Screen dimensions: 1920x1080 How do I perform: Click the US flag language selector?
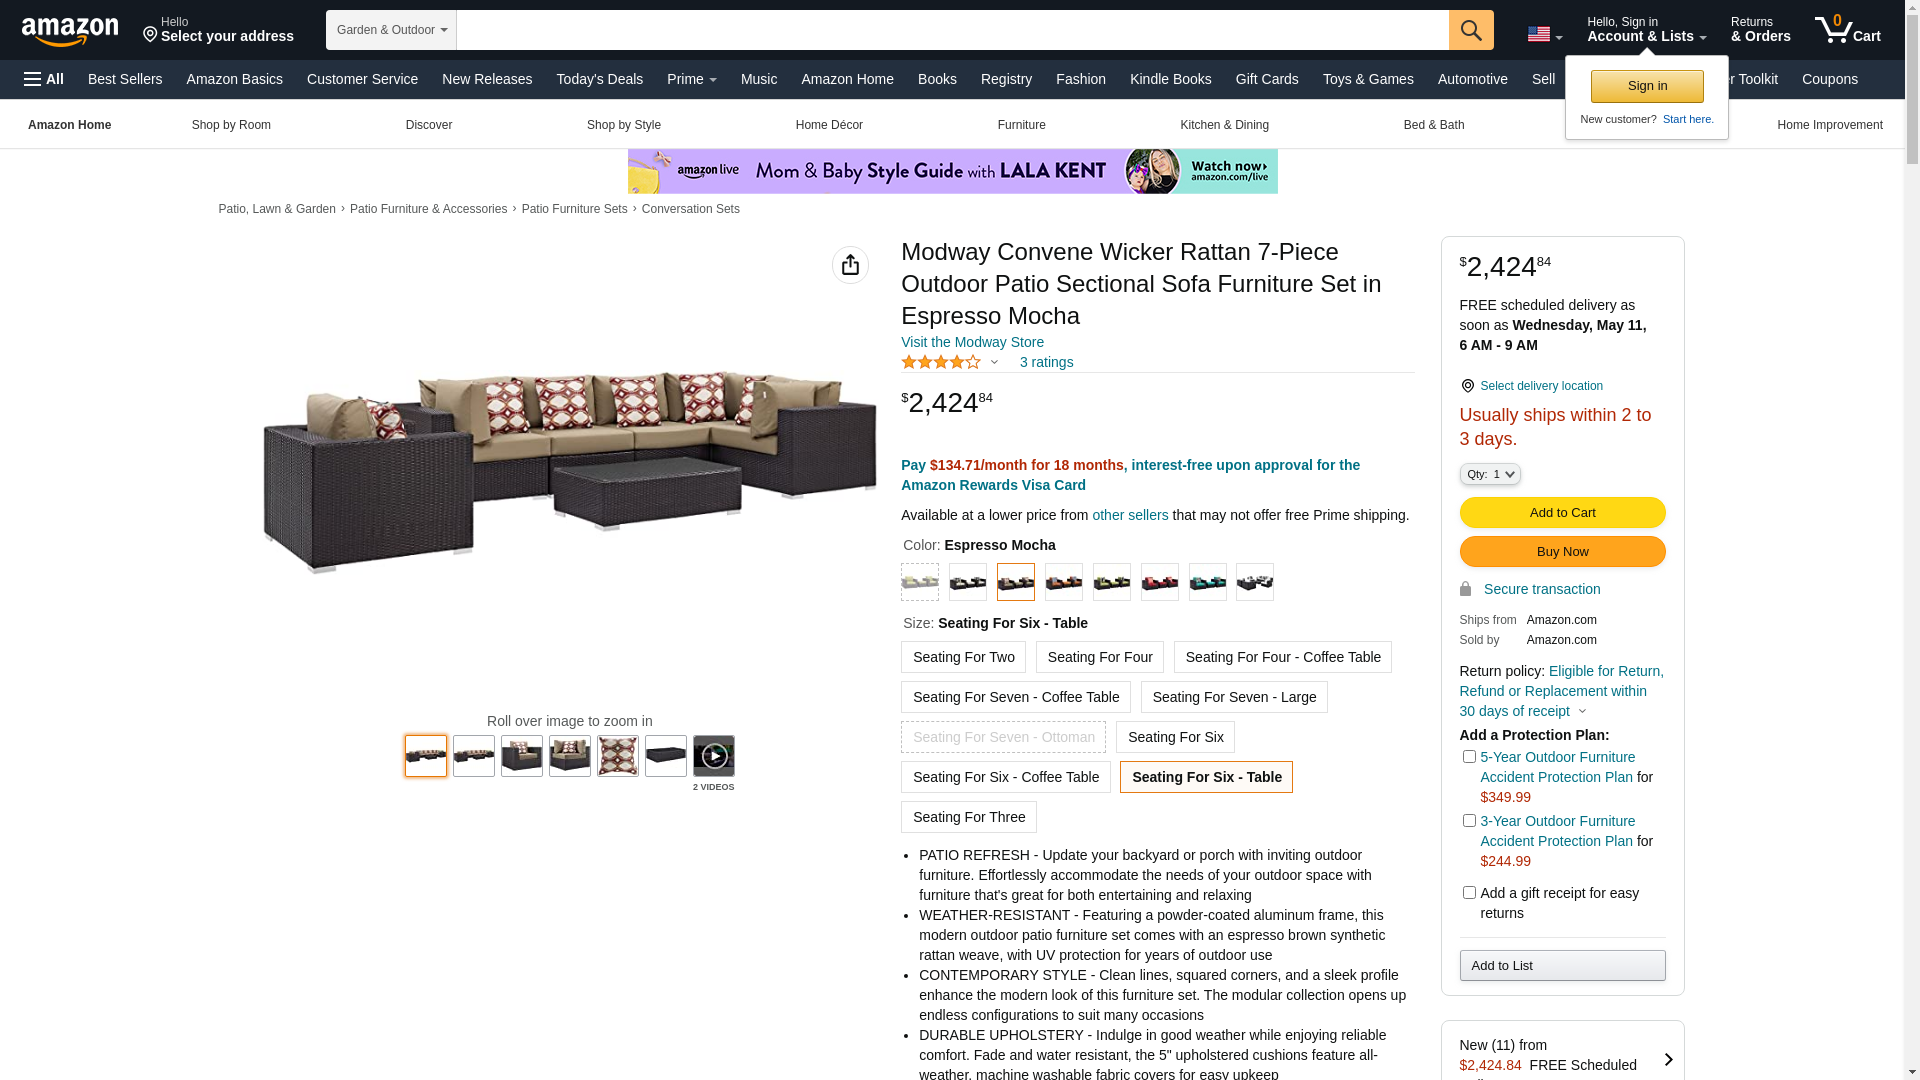[1544, 35]
